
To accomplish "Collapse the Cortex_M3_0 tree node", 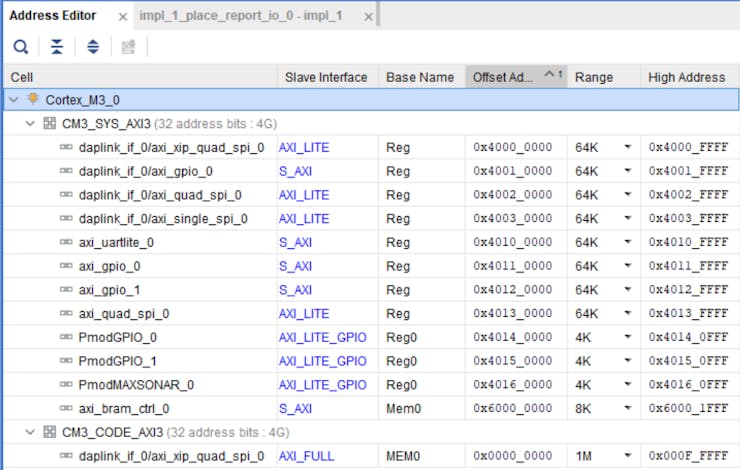I will pos(14,100).
